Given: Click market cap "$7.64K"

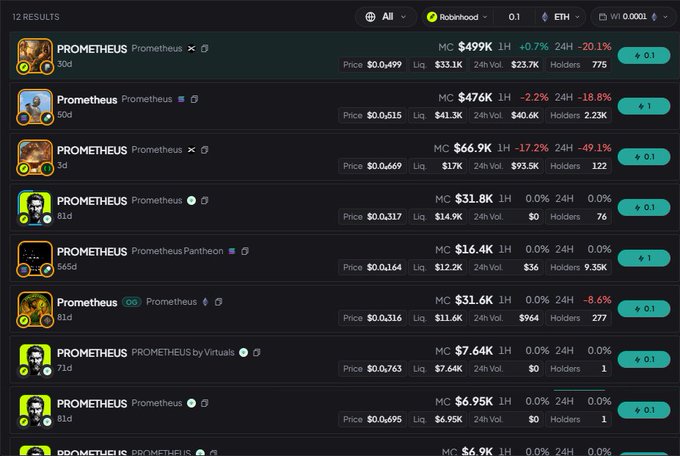Looking at the screenshot, I should [474, 351].
